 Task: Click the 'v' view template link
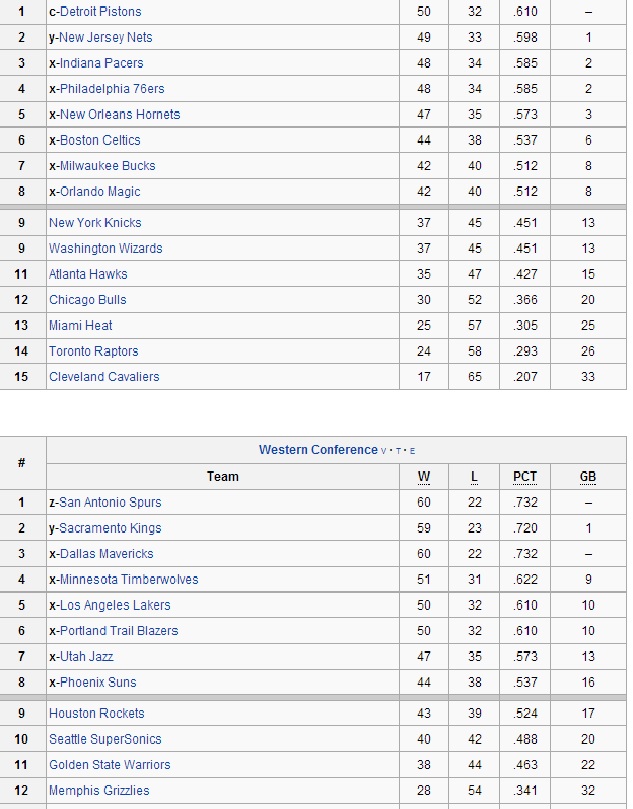[x=384, y=451]
